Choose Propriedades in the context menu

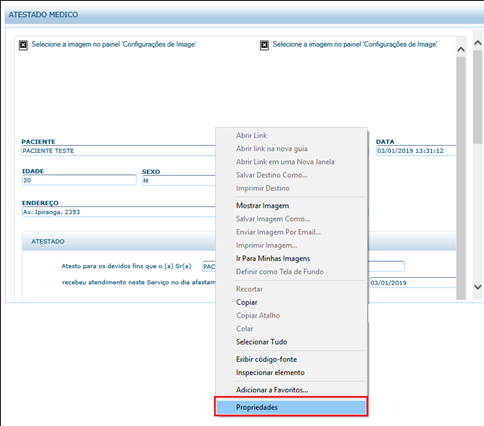coord(291,407)
